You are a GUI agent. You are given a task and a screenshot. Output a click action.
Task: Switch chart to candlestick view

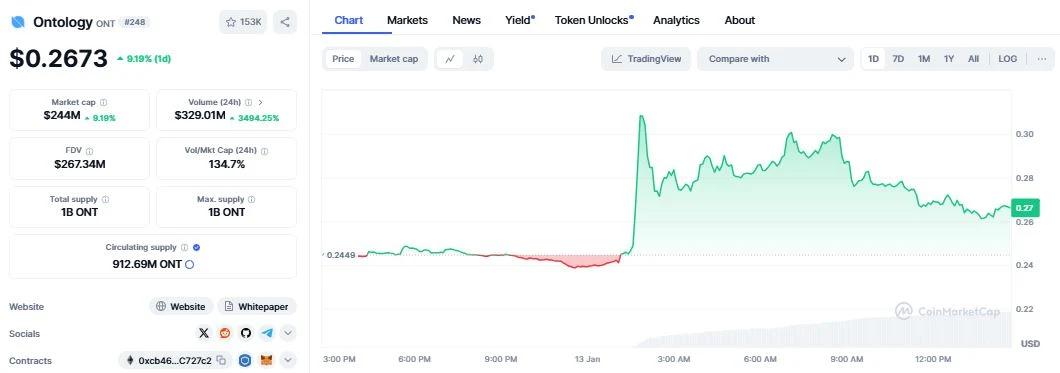478,59
